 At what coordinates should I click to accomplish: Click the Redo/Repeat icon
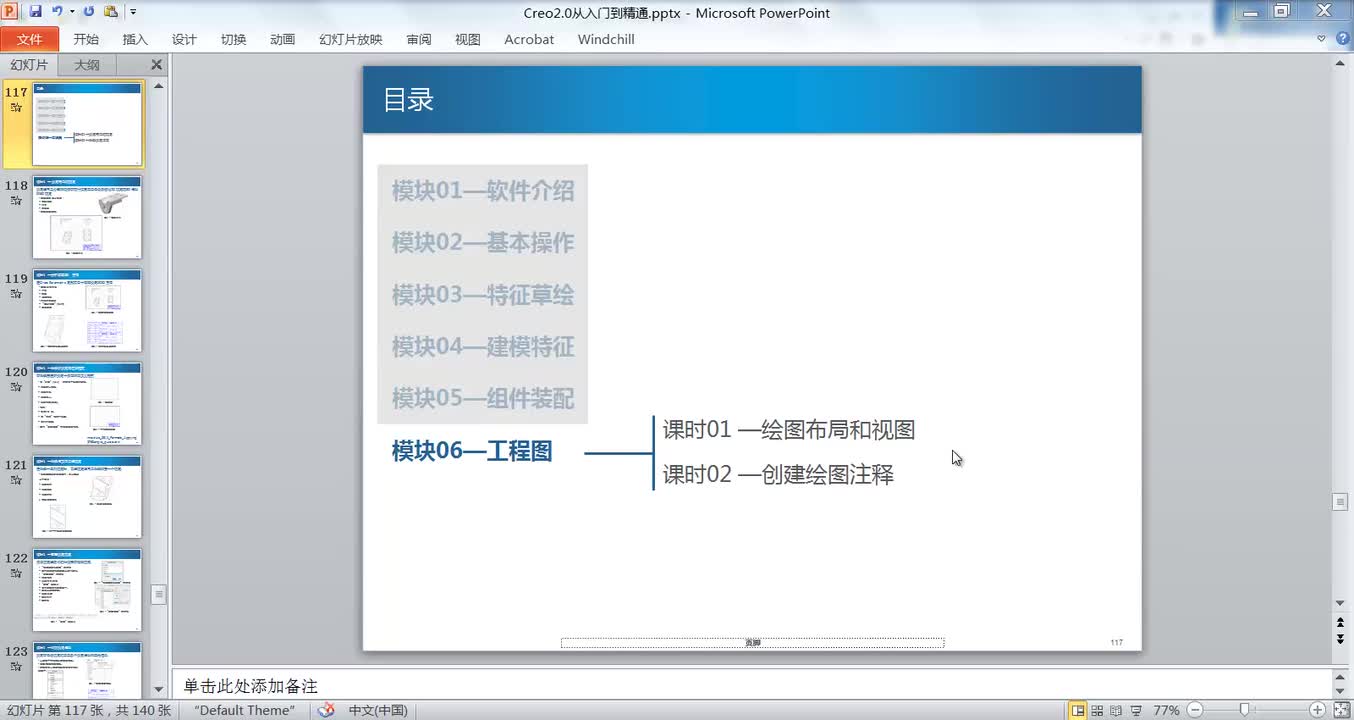89,12
